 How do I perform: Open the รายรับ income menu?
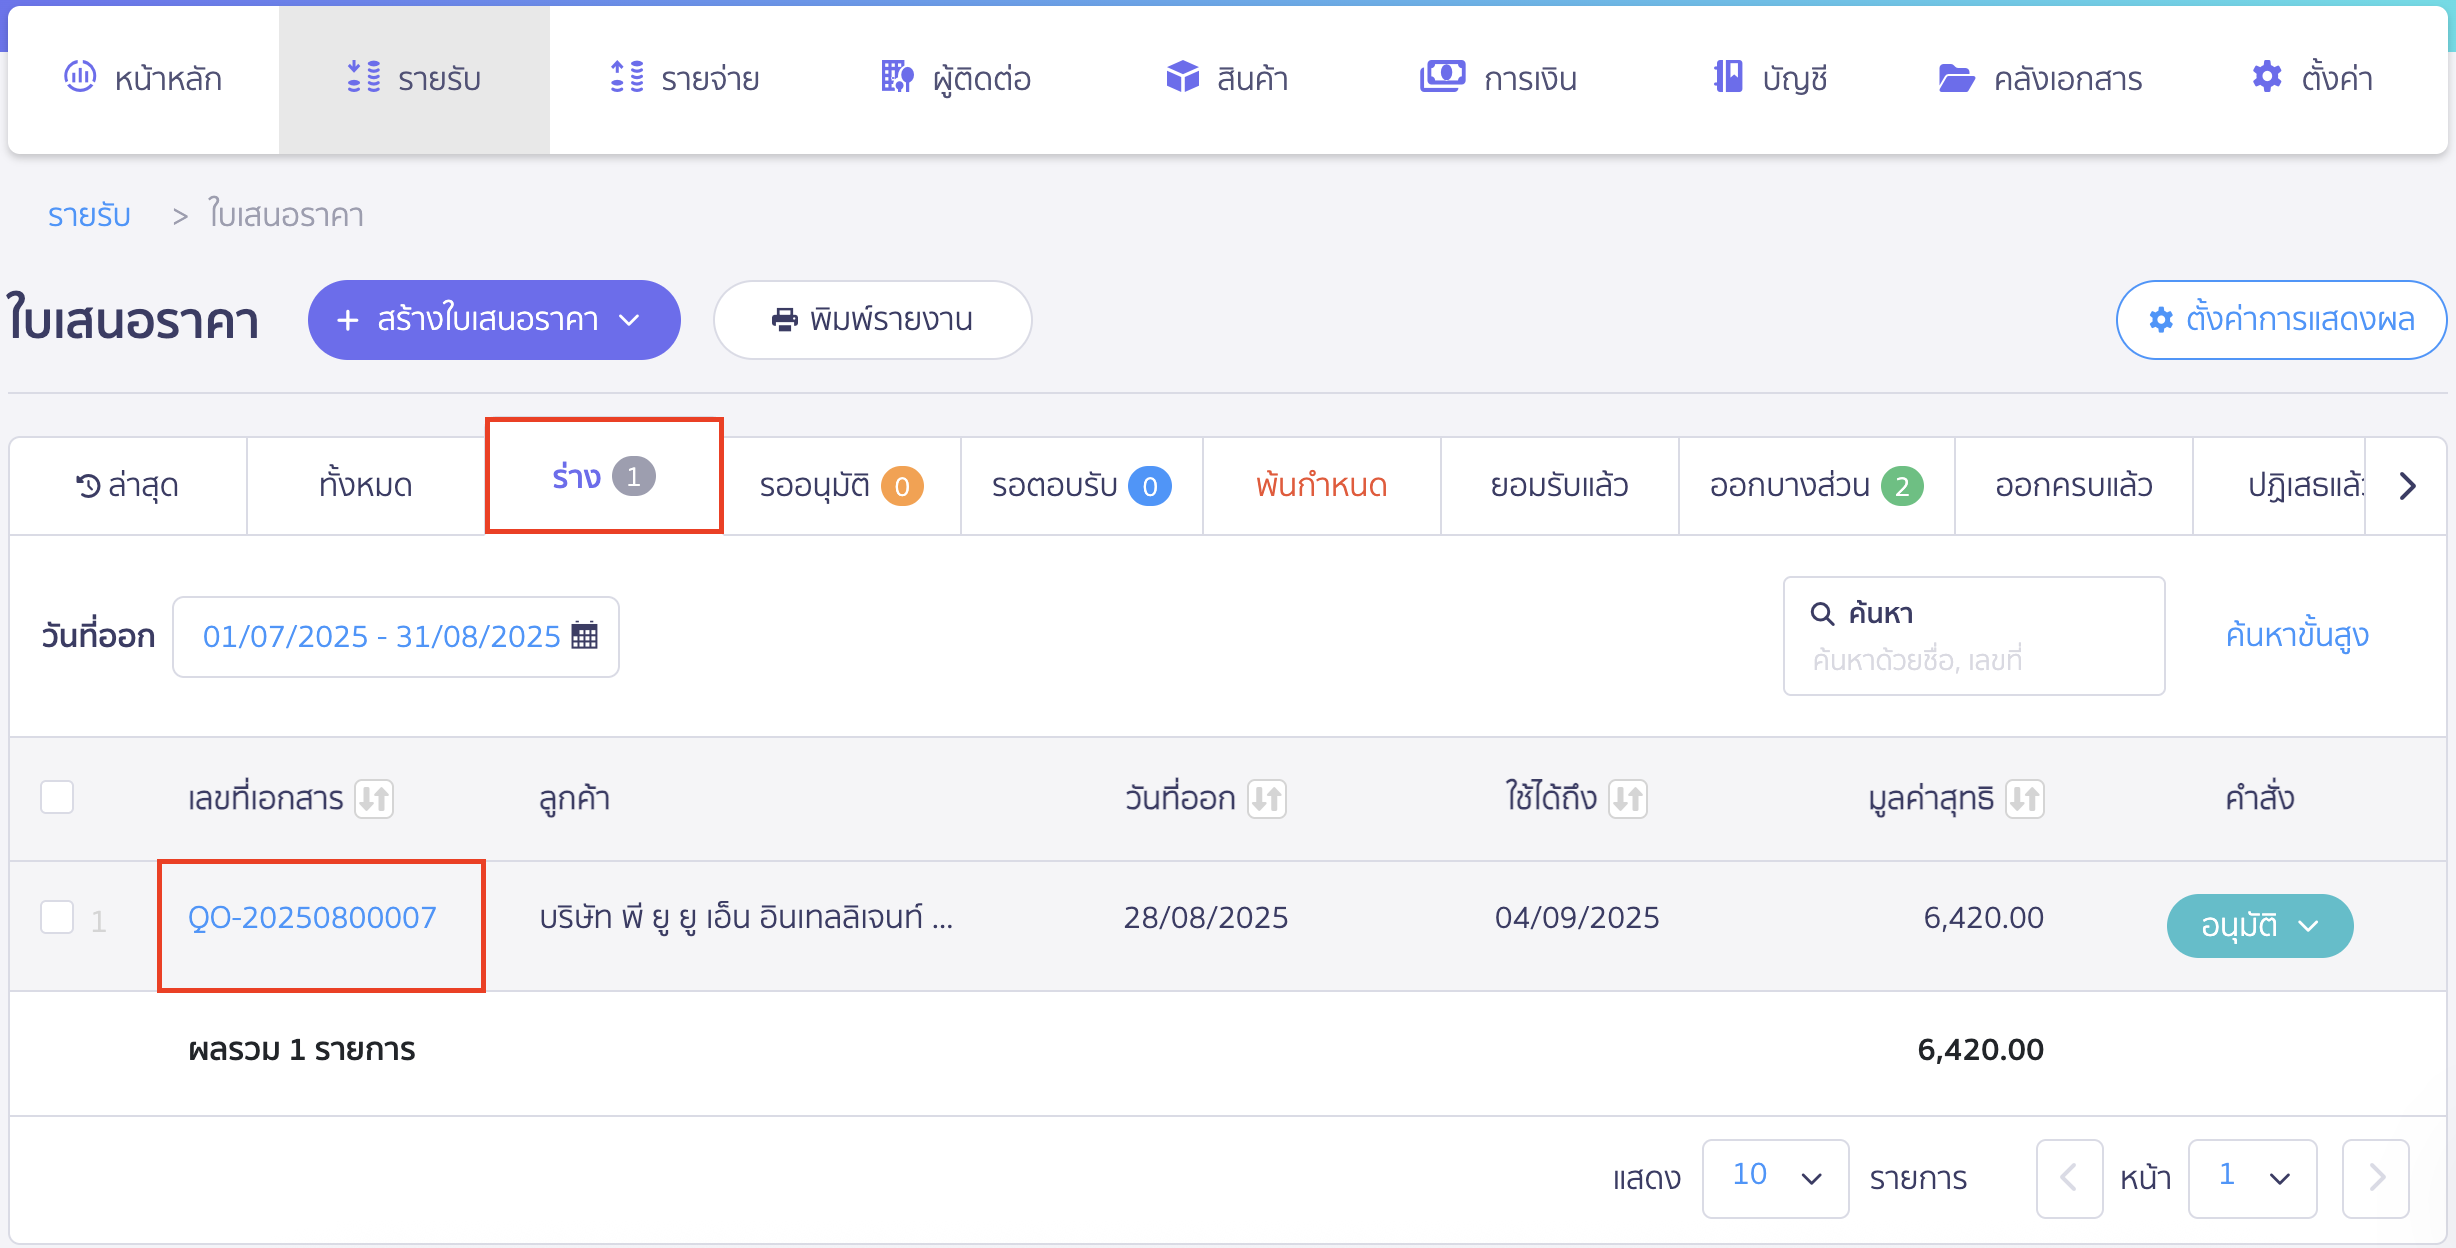pos(414,78)
